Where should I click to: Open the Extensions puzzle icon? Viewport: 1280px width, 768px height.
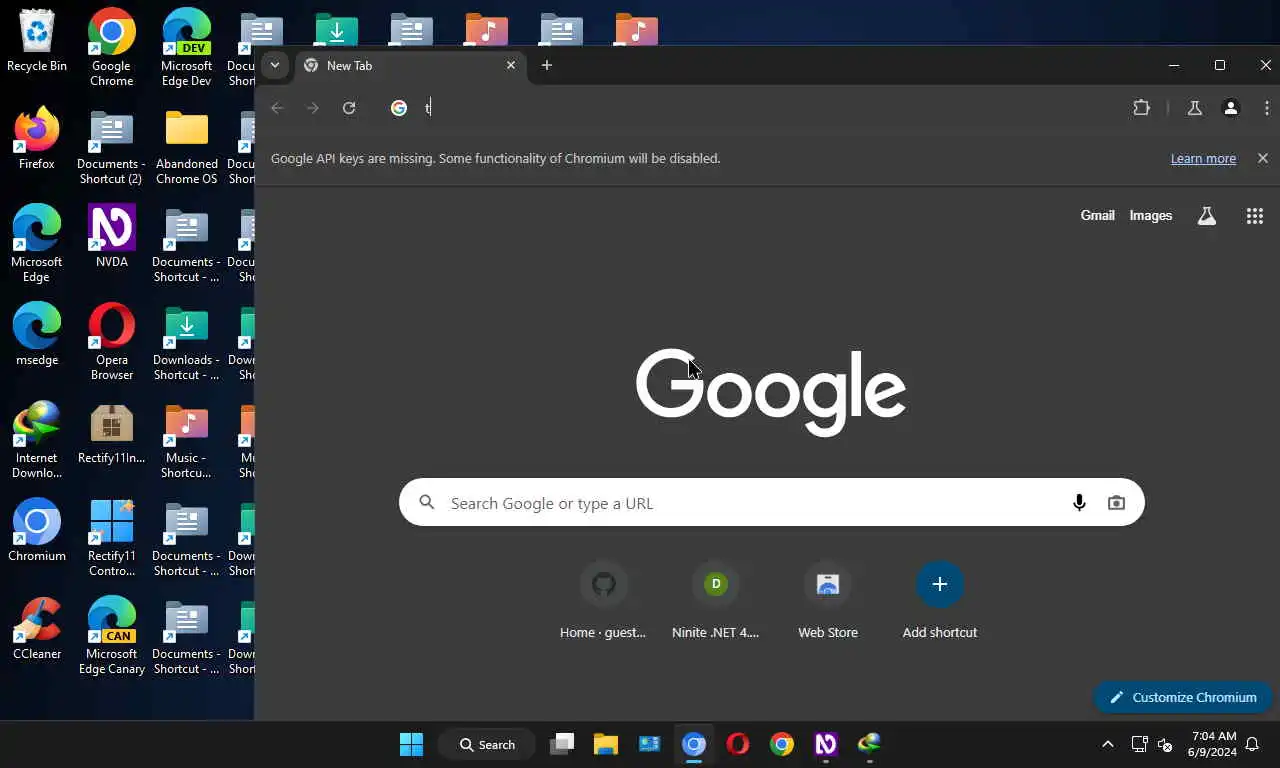click(1141, 108)
